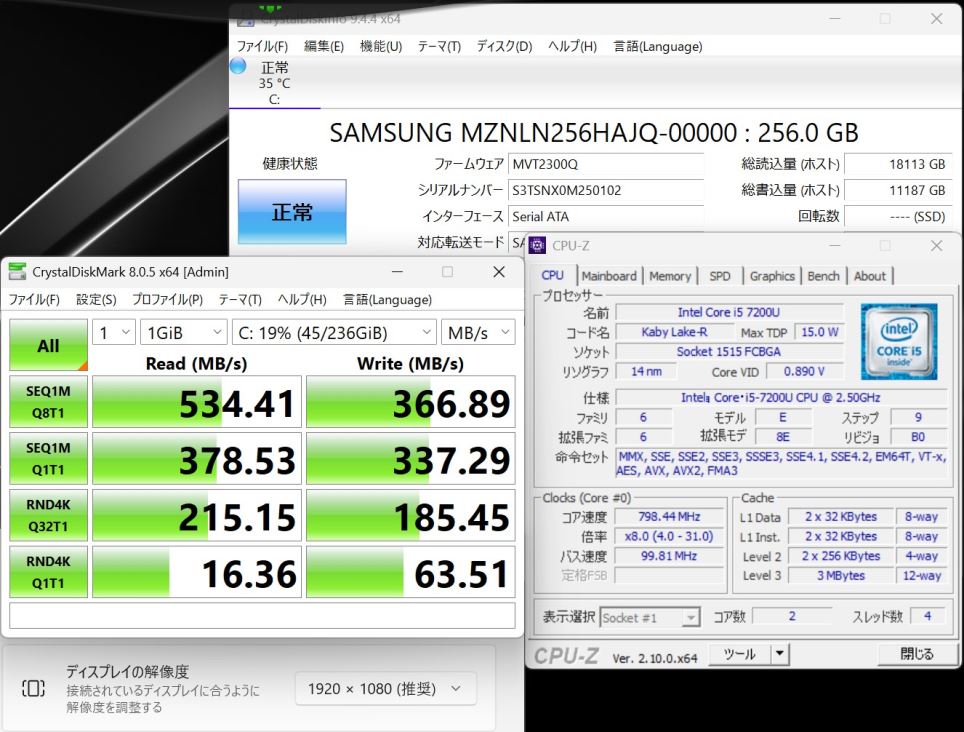
Task: Open テーマ(T) menu in CrystalDiskMark
Action: 240,299
